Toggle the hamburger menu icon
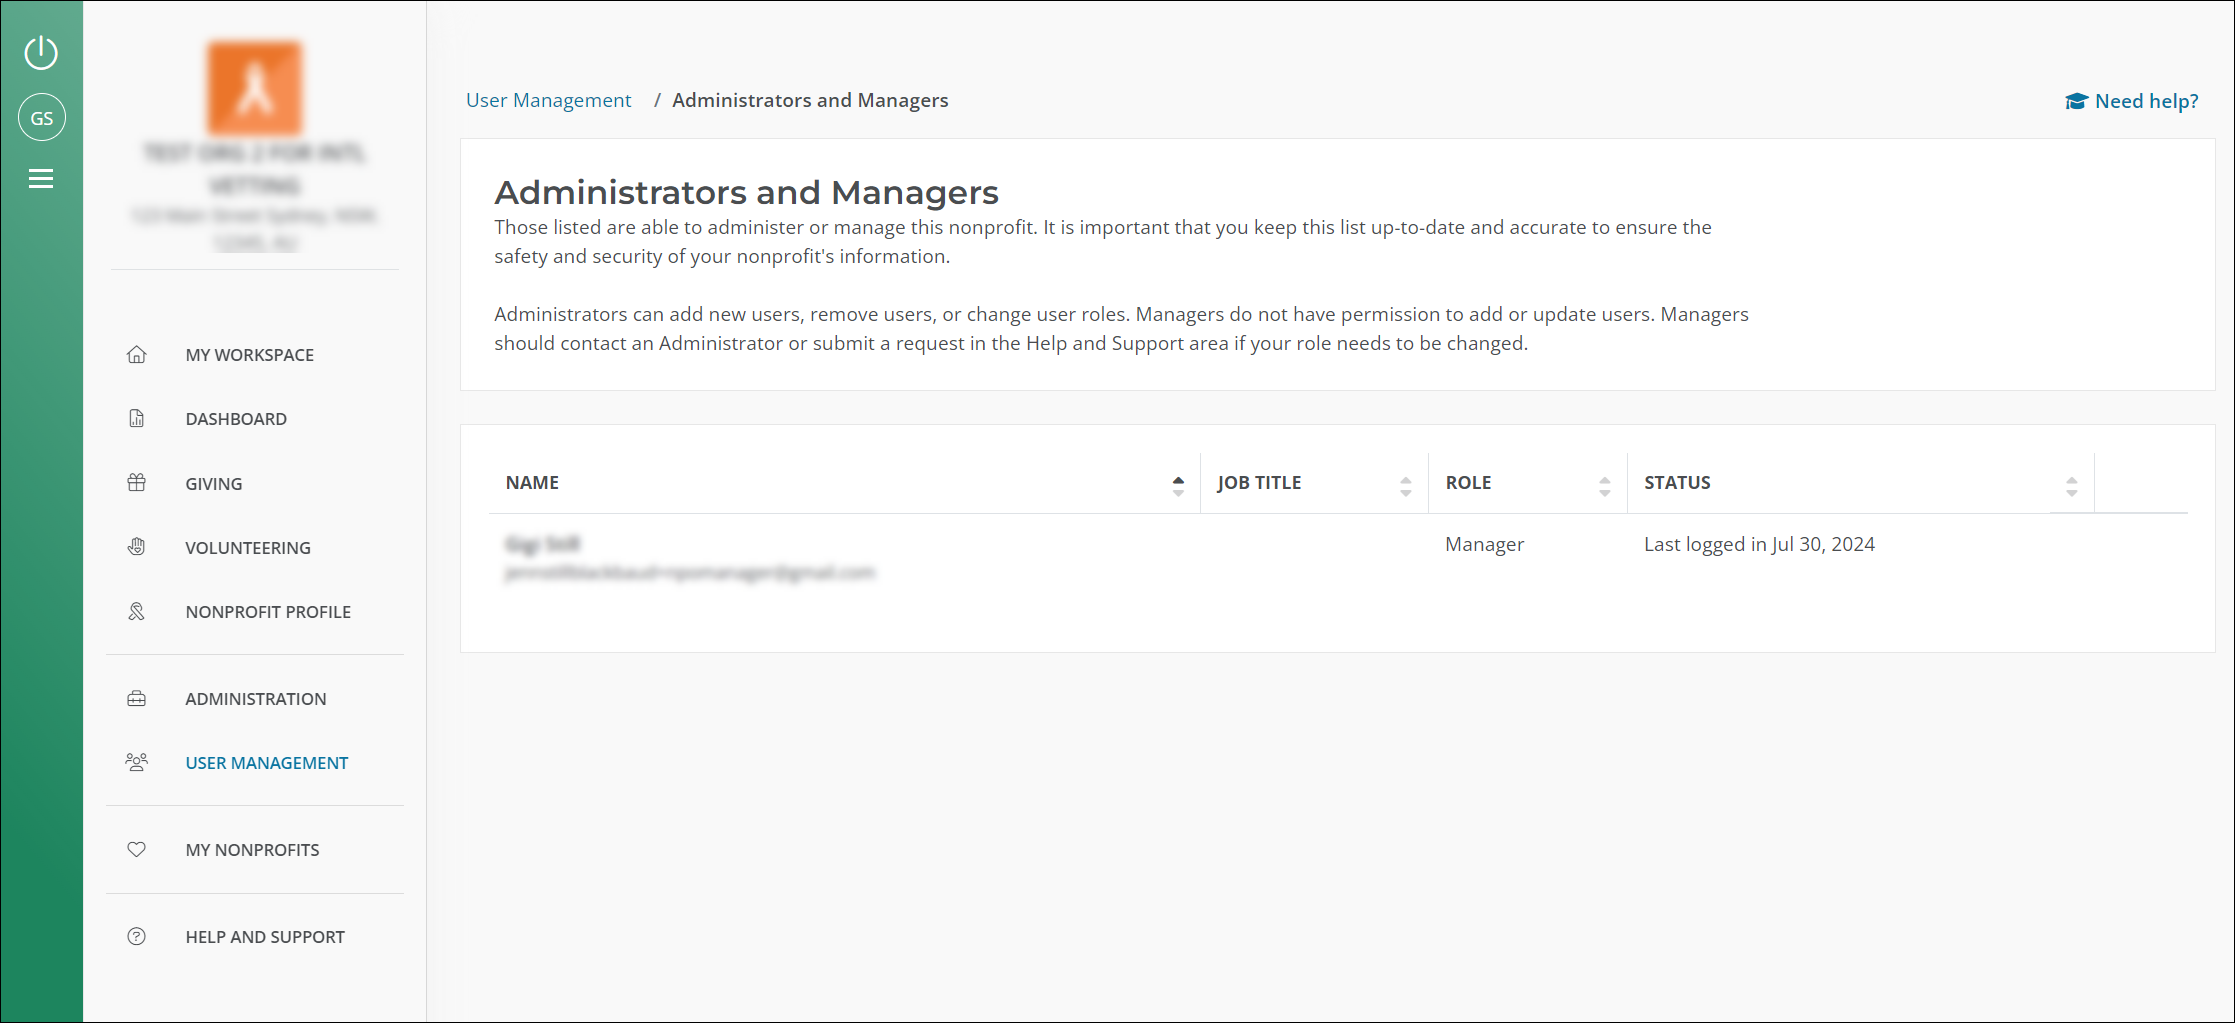The width and height of the screenshot is (2235, 1023). tap(41, 179)
